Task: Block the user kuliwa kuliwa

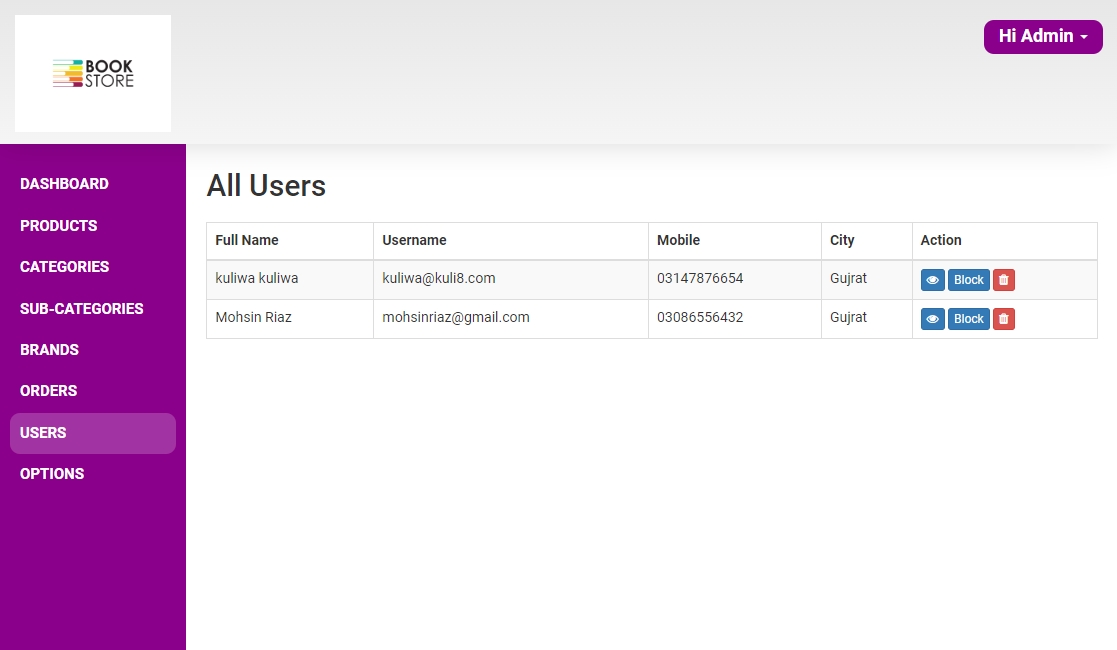Action: [x=968, y=280]
